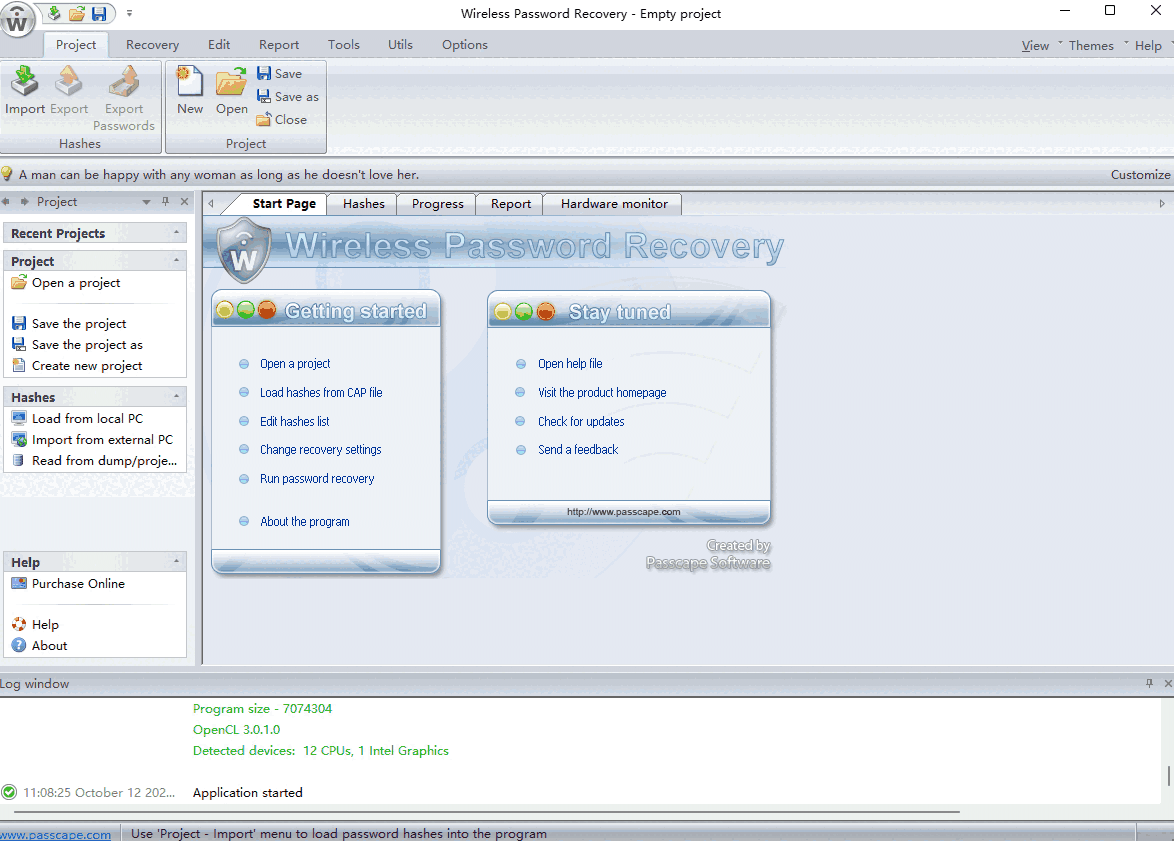Click the Close project icon on the ribbon
Image resolution: width=1174 pixels, height=841 pixels.
point(283,119)
